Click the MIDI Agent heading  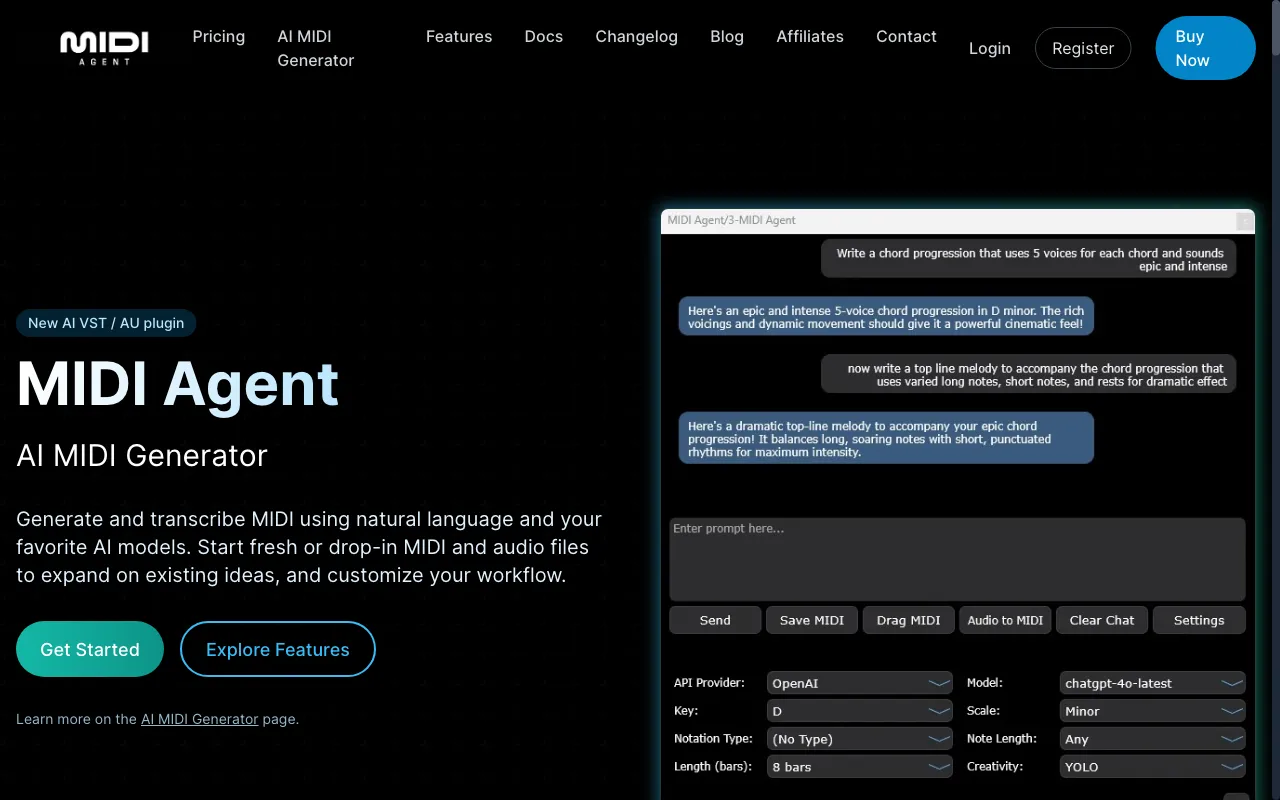click(178, 384)
